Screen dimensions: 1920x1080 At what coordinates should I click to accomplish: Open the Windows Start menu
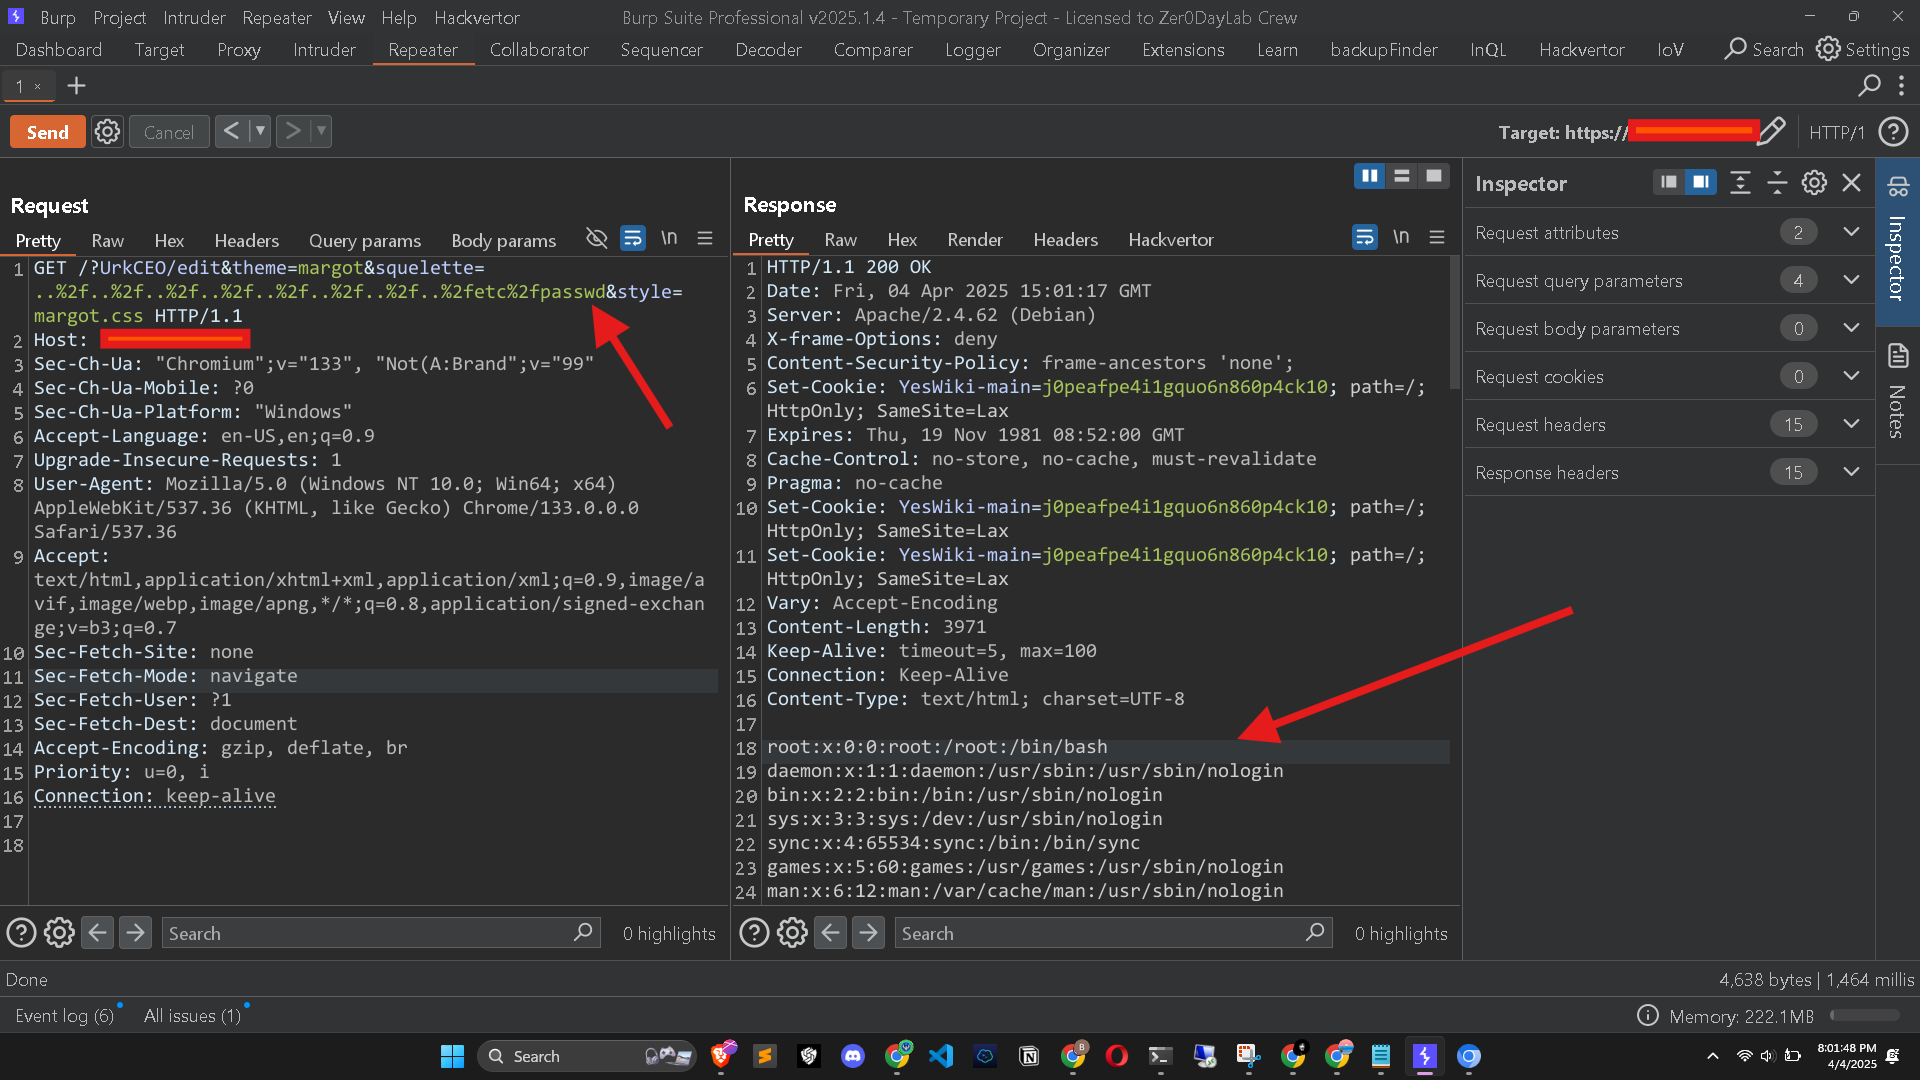452,1056
